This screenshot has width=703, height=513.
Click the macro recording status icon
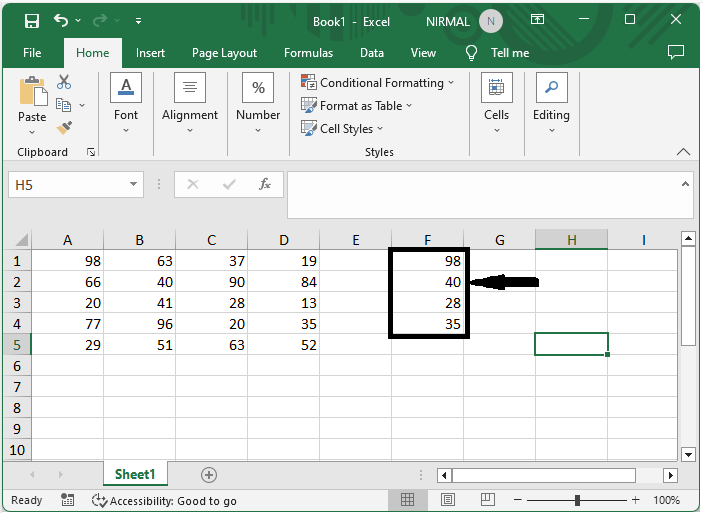[x=67, y=500]
